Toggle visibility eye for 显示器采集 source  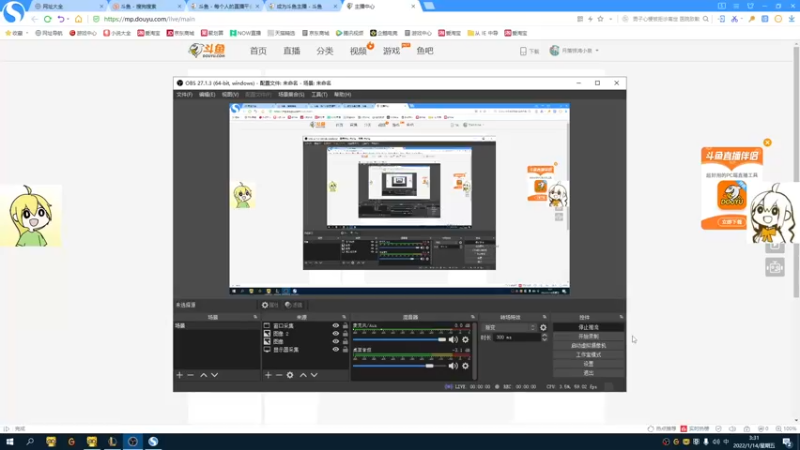click(x=336, y=349)
